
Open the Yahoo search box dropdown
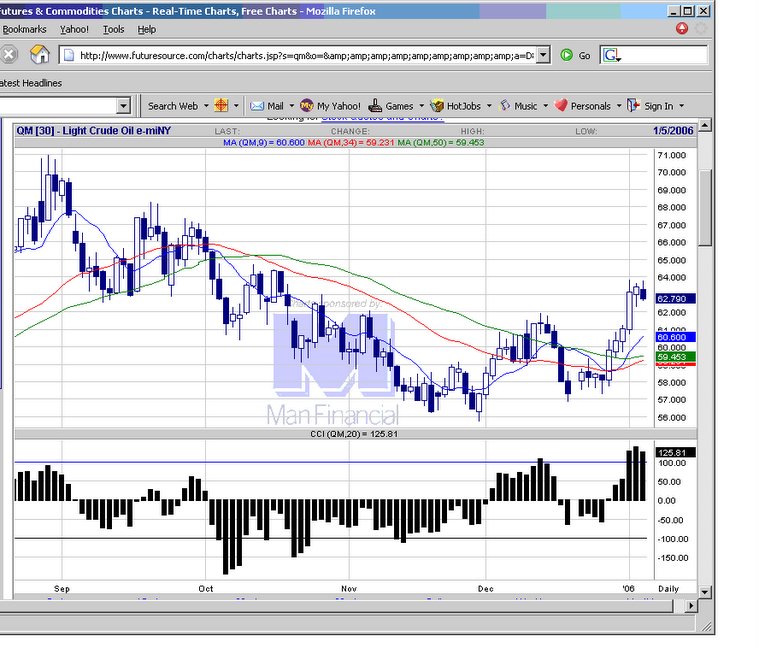123,105
